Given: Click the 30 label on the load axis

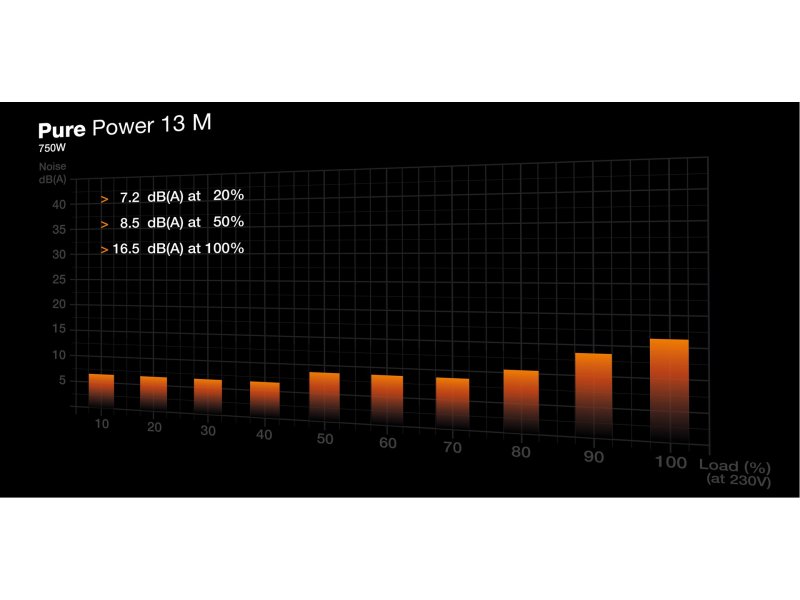Looking at the screenshot, I should [x=208, y=431].
